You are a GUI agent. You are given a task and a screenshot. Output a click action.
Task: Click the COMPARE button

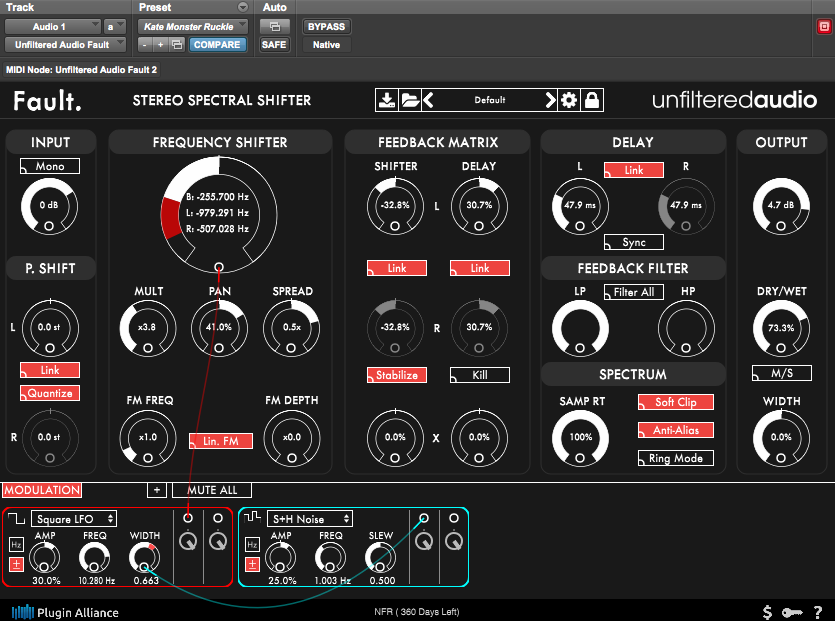point(217,45)
